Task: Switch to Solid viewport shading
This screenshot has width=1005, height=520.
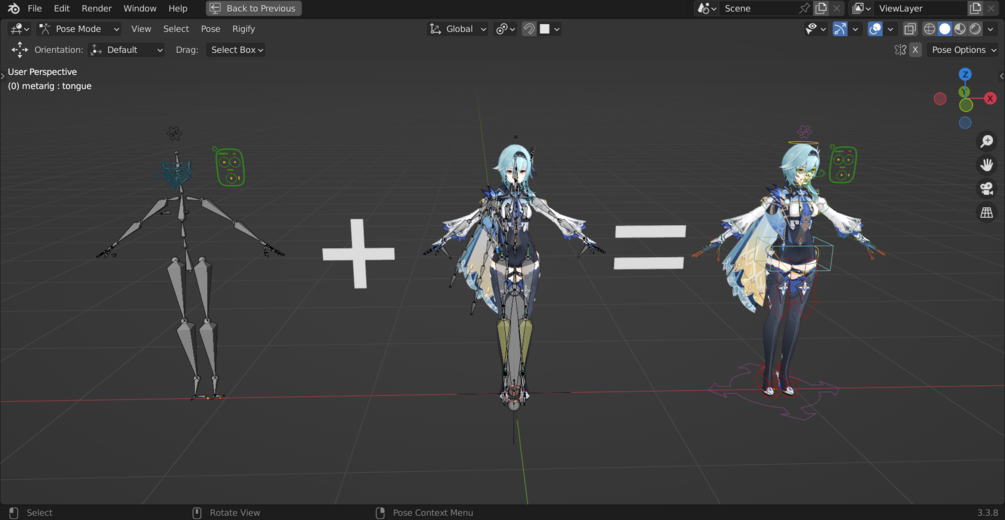Action: coord(945,29)
